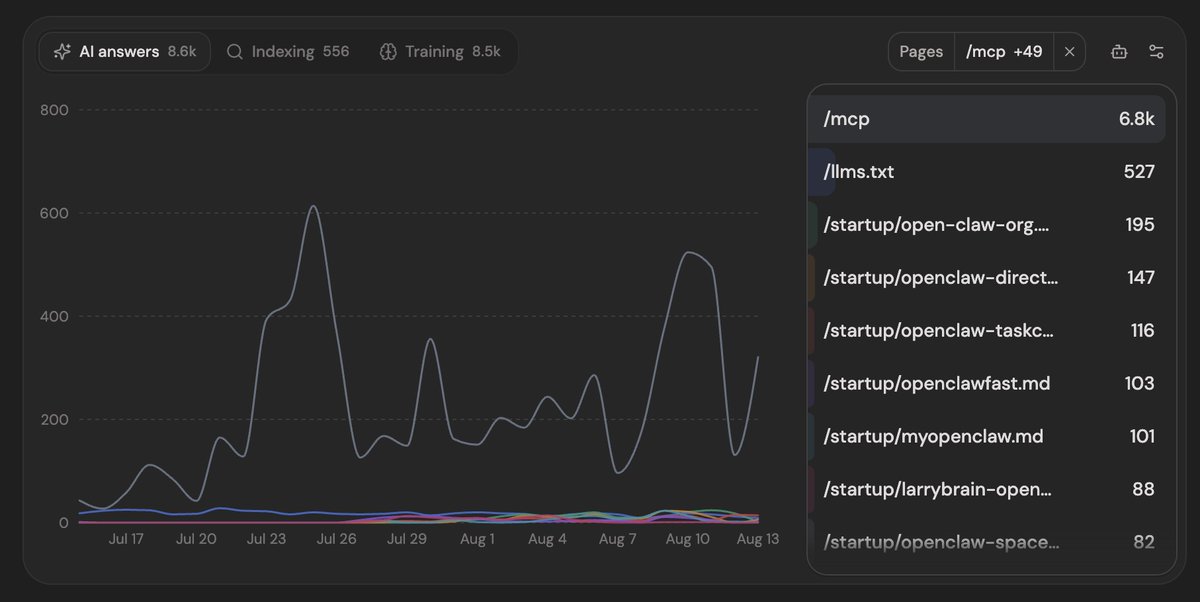Image resolution: width=1200 pixels, height=602 pixels.
Task: Click the Jul 20 axis label
Action: 196,539
